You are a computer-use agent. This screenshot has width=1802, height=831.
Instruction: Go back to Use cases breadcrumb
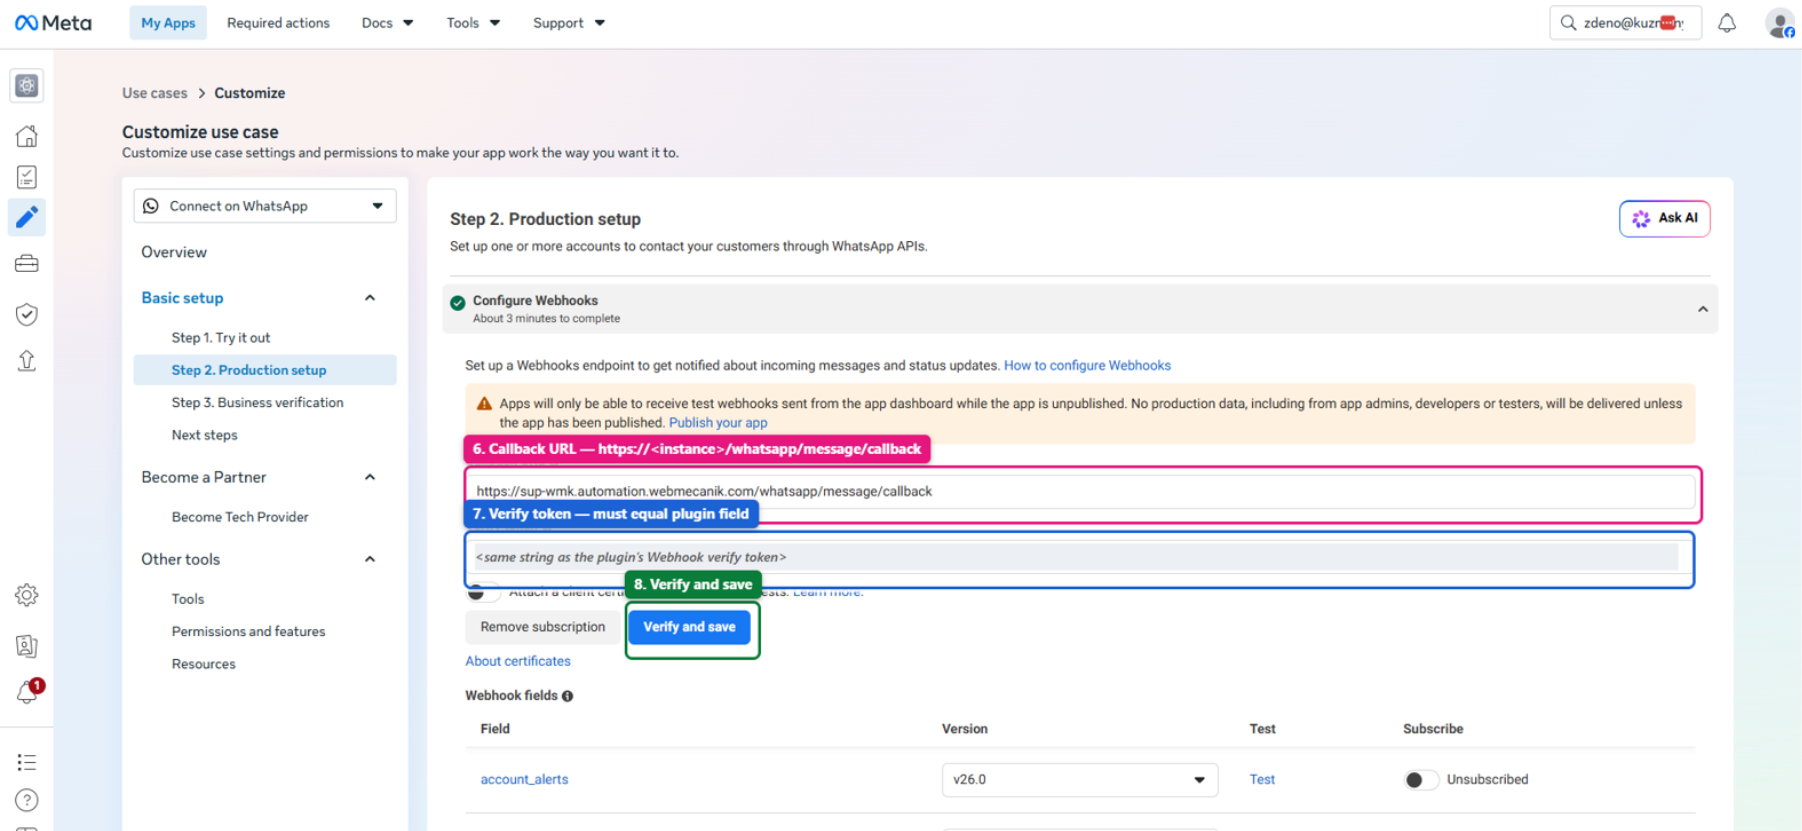click(155, 93)
